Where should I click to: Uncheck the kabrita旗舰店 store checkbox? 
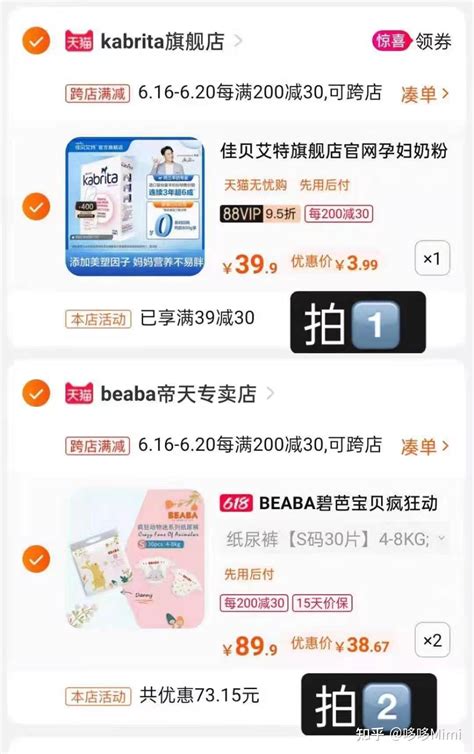pyautogui.click(x=36, y=41)
